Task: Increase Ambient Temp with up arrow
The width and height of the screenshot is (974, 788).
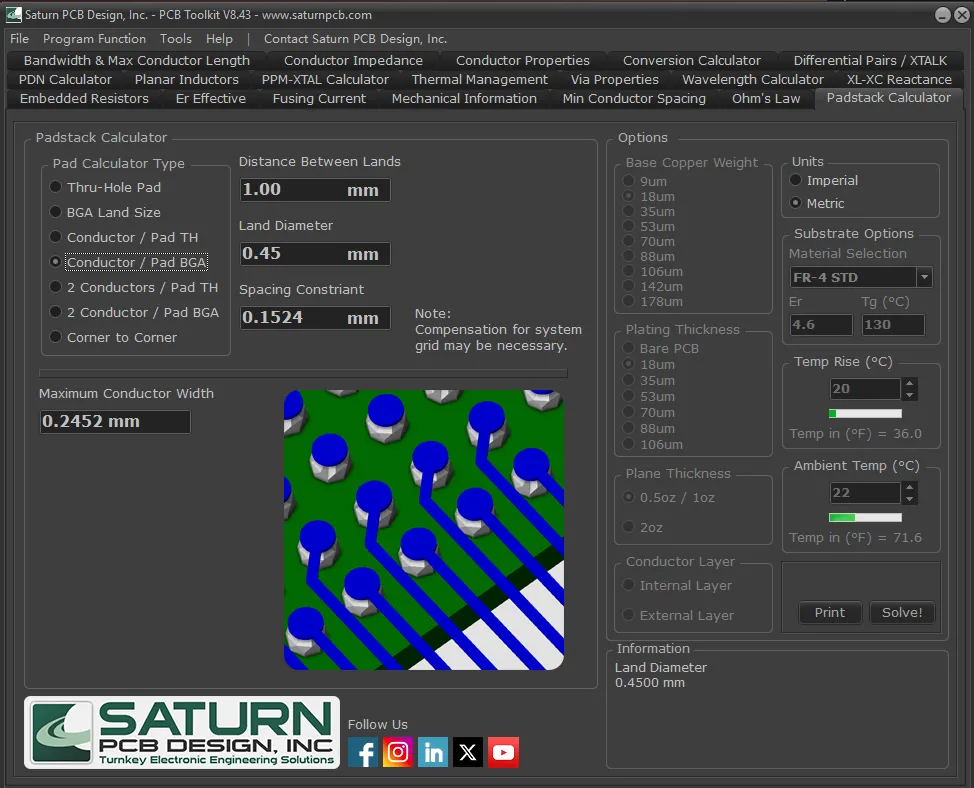Action: [x=909, y=487]
